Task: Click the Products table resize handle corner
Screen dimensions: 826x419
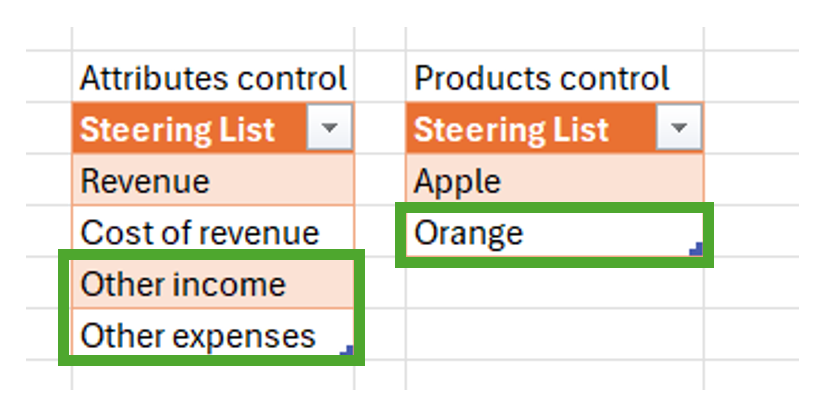Action: (x=696, y=249)
